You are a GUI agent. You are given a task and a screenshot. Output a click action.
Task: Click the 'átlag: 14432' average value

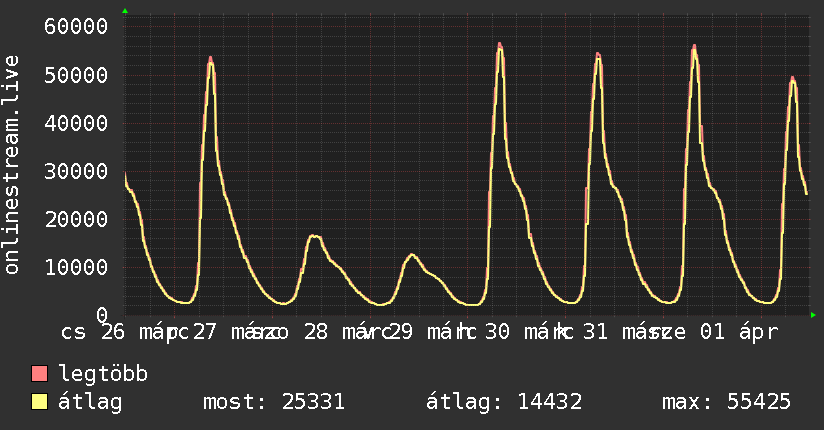click(x=504, y=402)
